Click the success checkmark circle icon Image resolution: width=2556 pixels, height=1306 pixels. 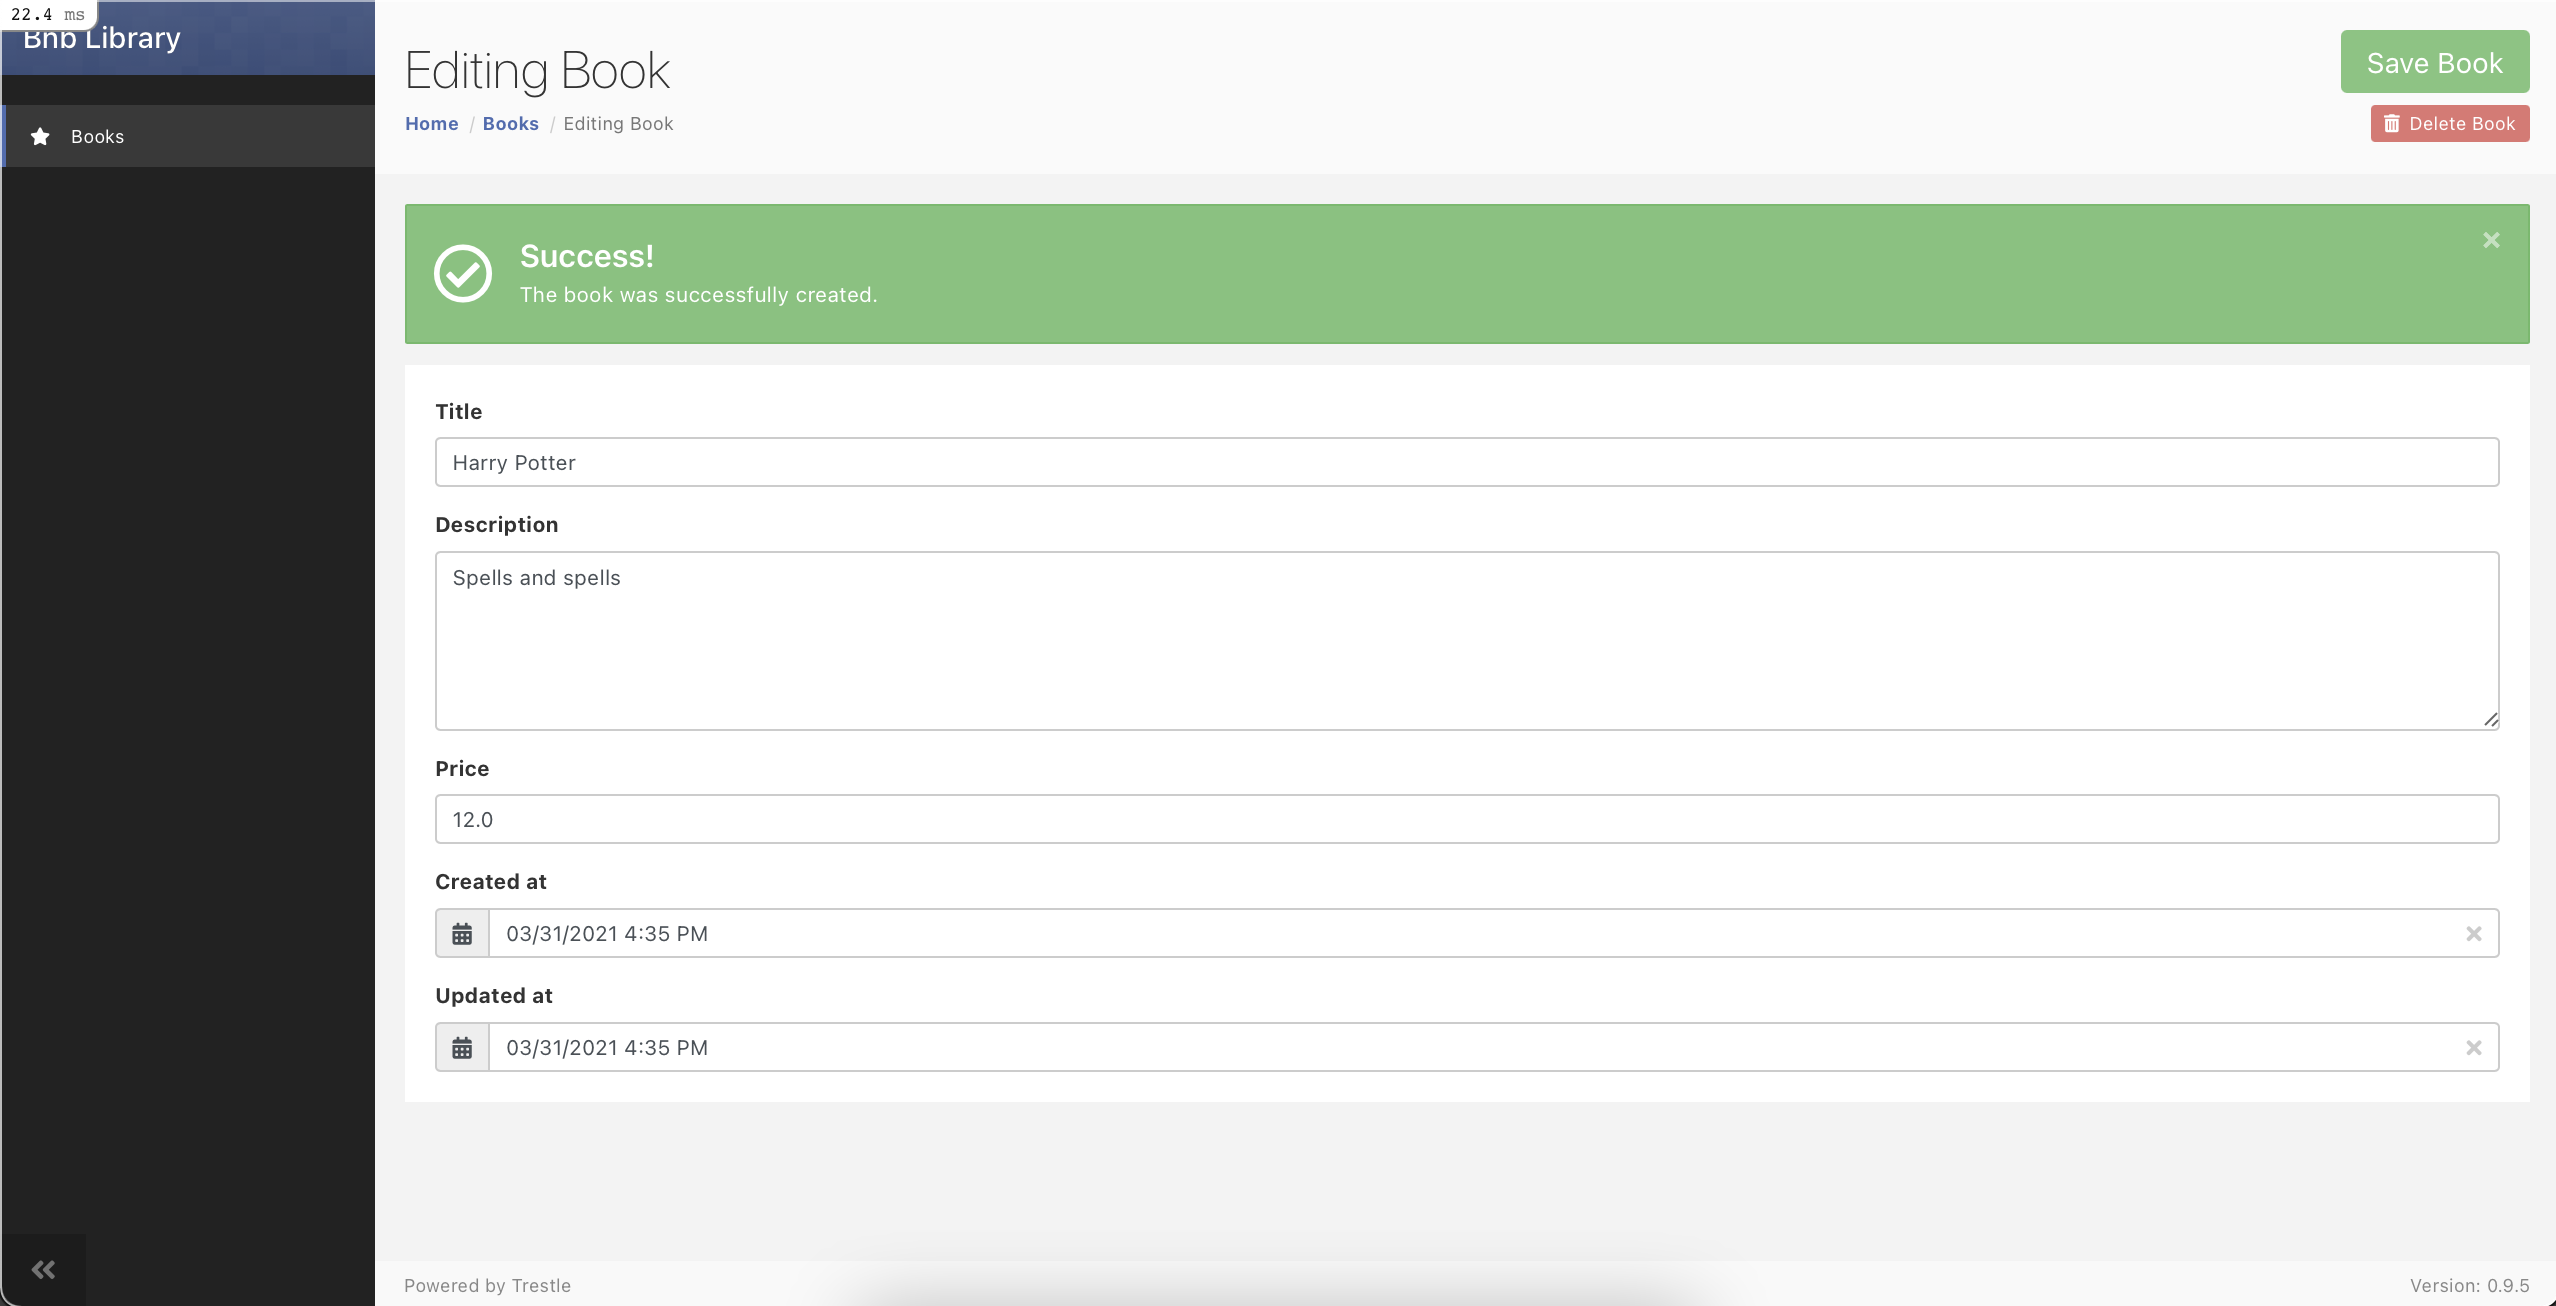[x=462, y=273]
